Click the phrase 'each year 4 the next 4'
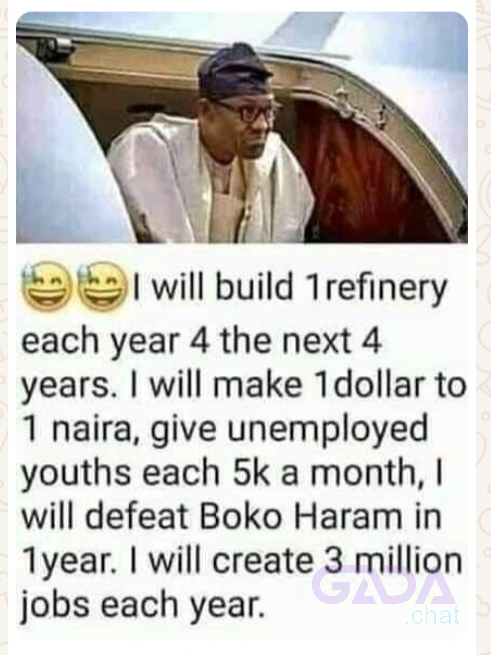This screenshot has height=655, width=491. [201, 343]
